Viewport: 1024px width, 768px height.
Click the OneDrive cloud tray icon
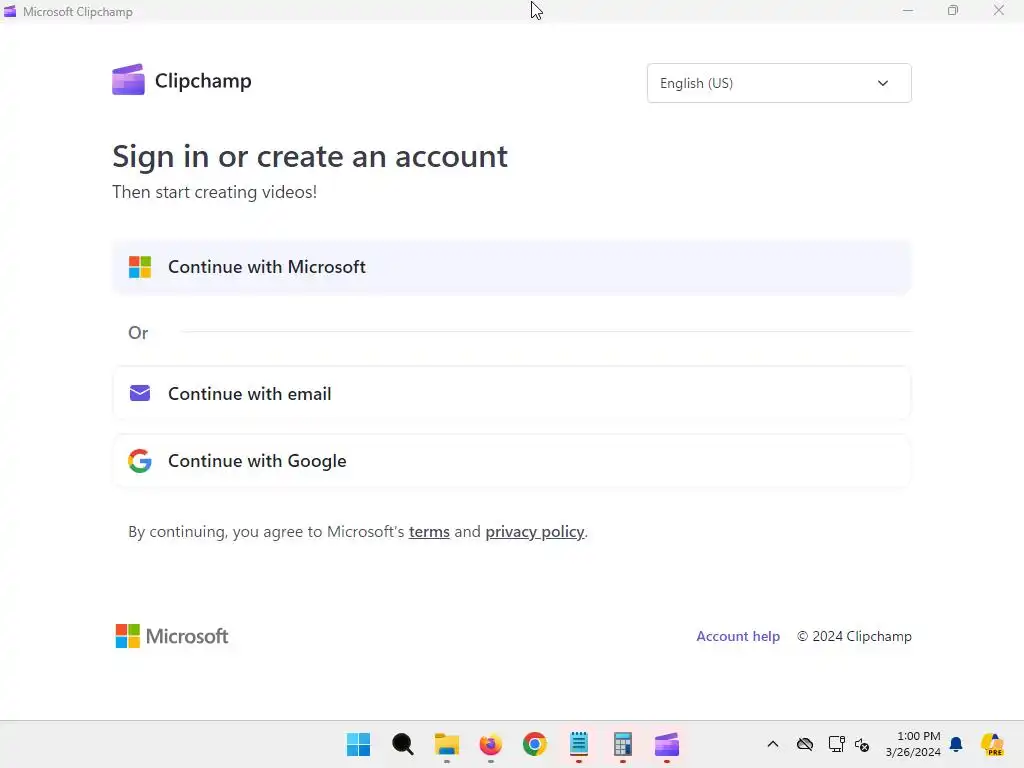pyautogui.click(x=805, y=744)
